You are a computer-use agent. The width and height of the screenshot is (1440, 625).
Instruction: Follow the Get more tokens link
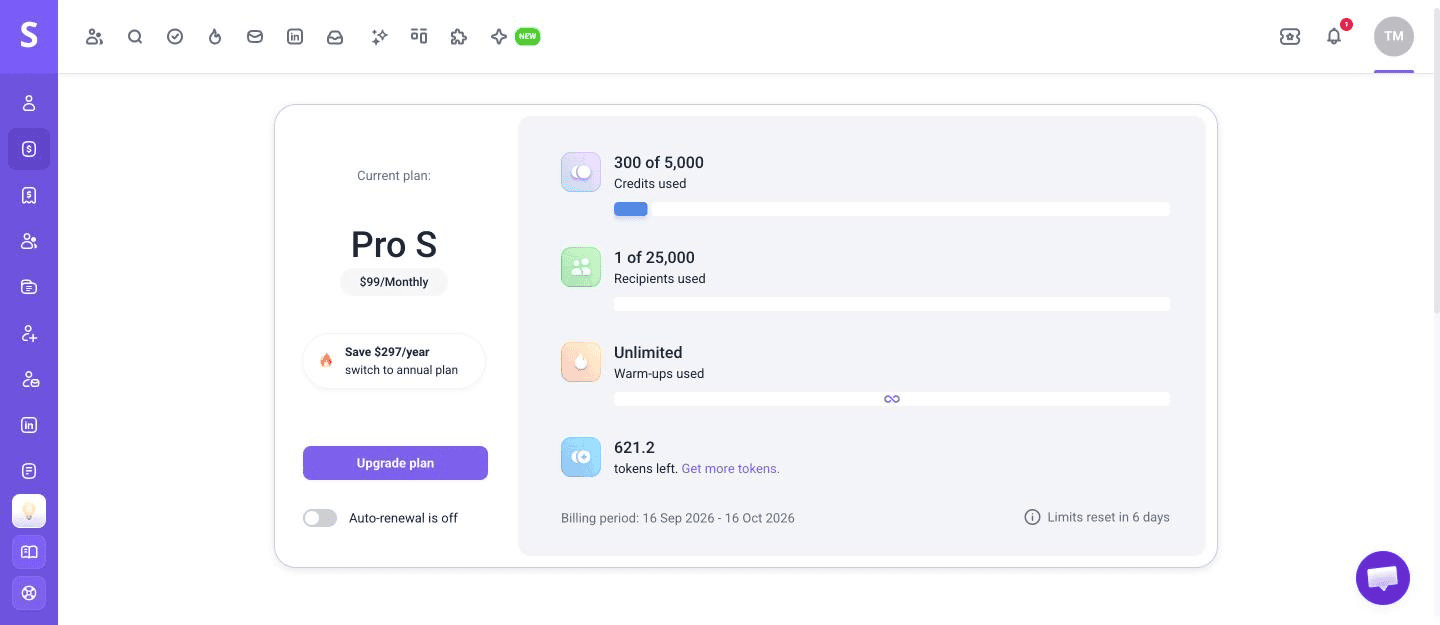click(x=730, y=468)
